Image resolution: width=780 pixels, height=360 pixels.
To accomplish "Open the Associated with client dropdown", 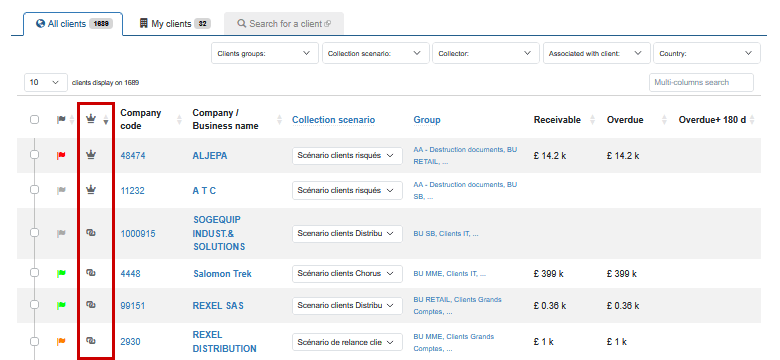I will (x=596, y=53).
